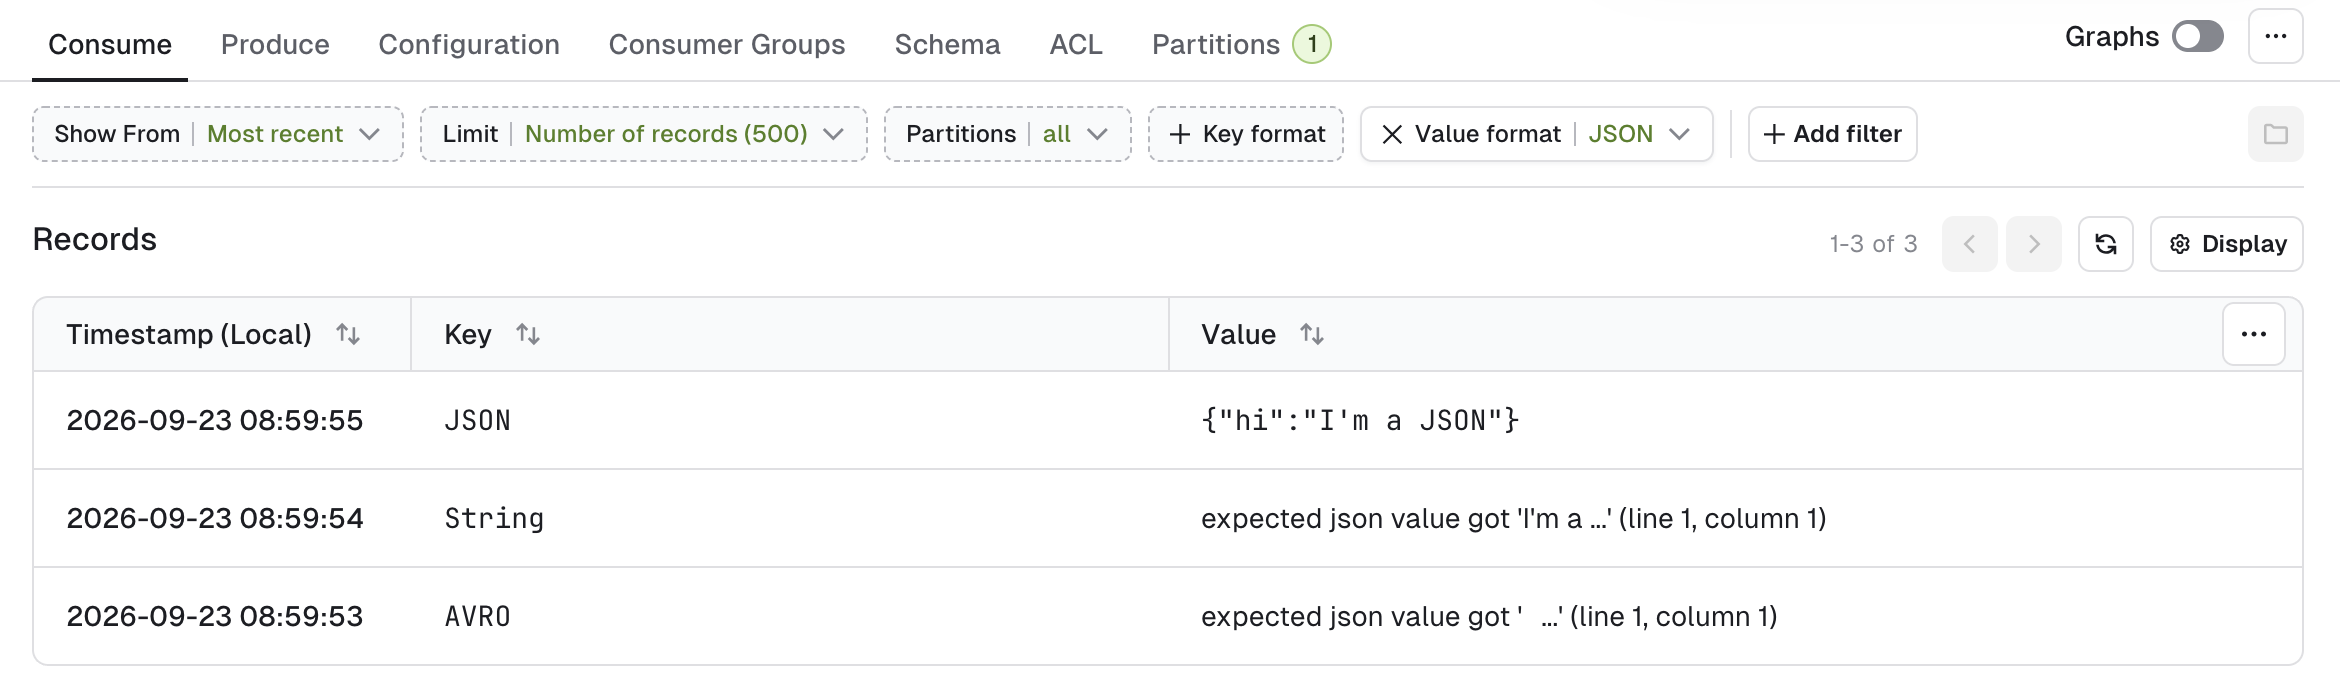Open the Display settings
This screenshot has width=2340, height=680.
[2227, 244]
